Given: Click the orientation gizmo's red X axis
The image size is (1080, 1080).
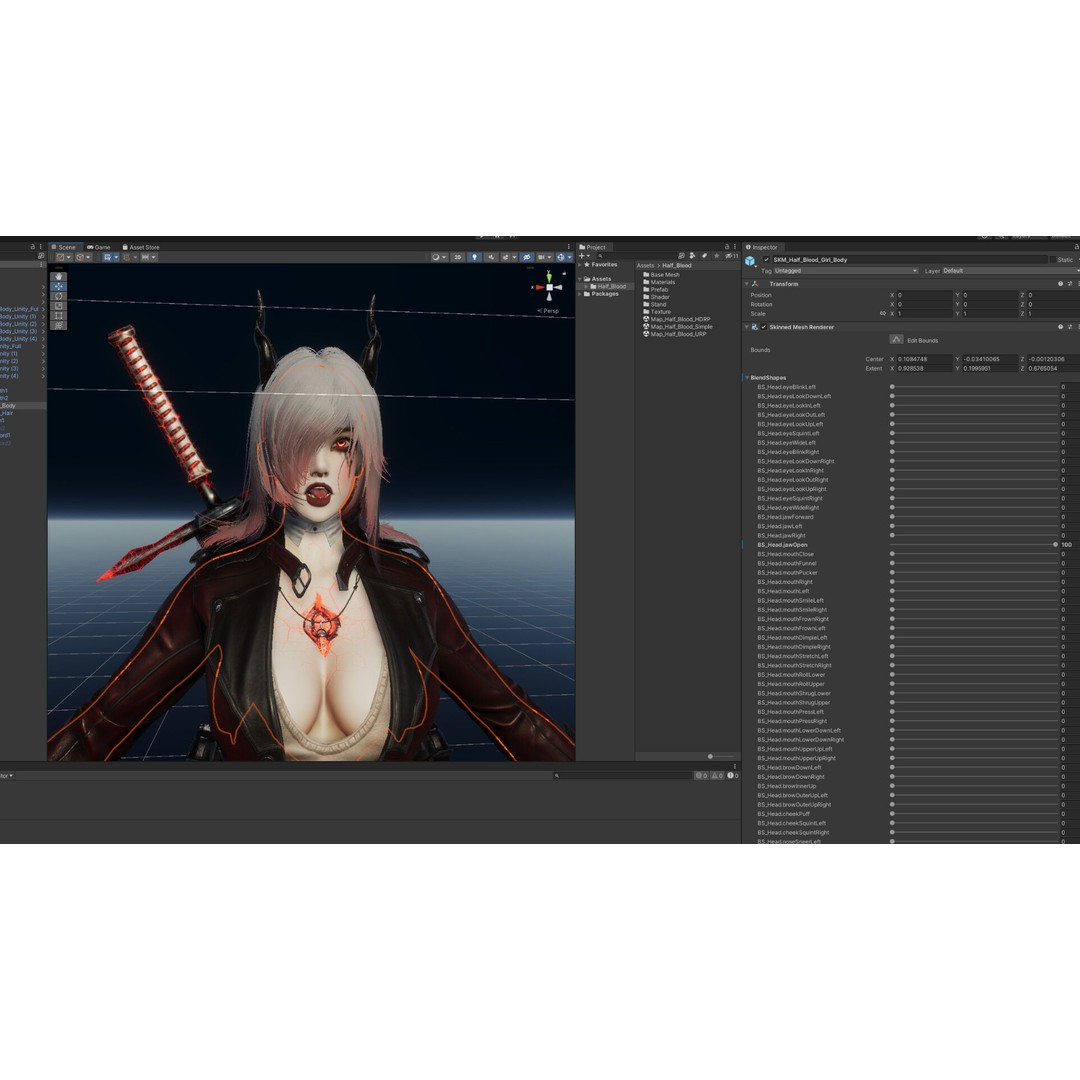Looking at the screenshot, I should click(538, 287).
